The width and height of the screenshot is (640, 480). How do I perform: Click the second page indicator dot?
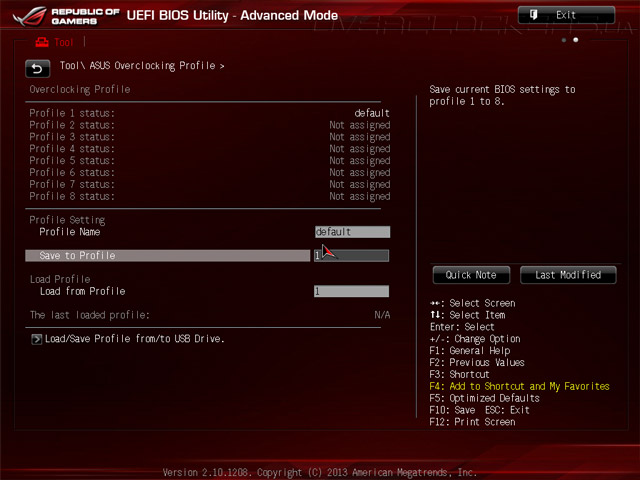tap(576, 40)
